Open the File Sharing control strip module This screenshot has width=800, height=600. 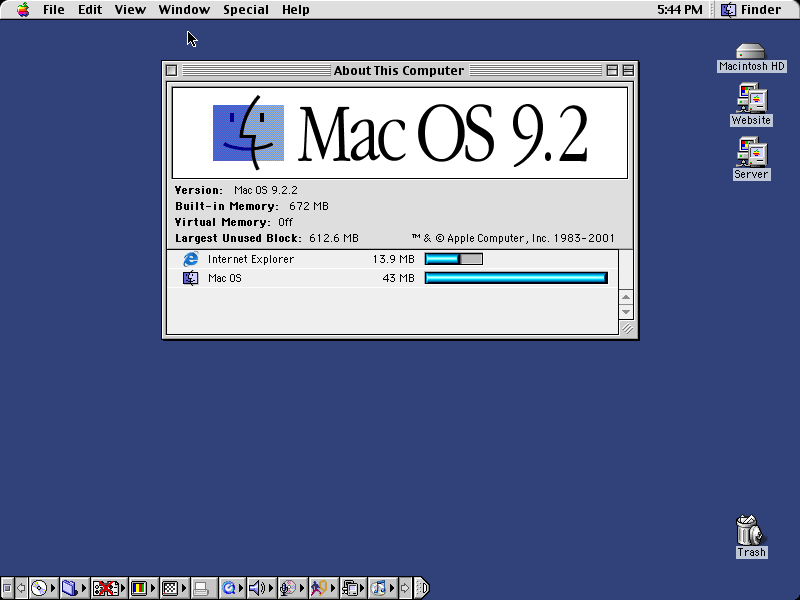point(70,588)
